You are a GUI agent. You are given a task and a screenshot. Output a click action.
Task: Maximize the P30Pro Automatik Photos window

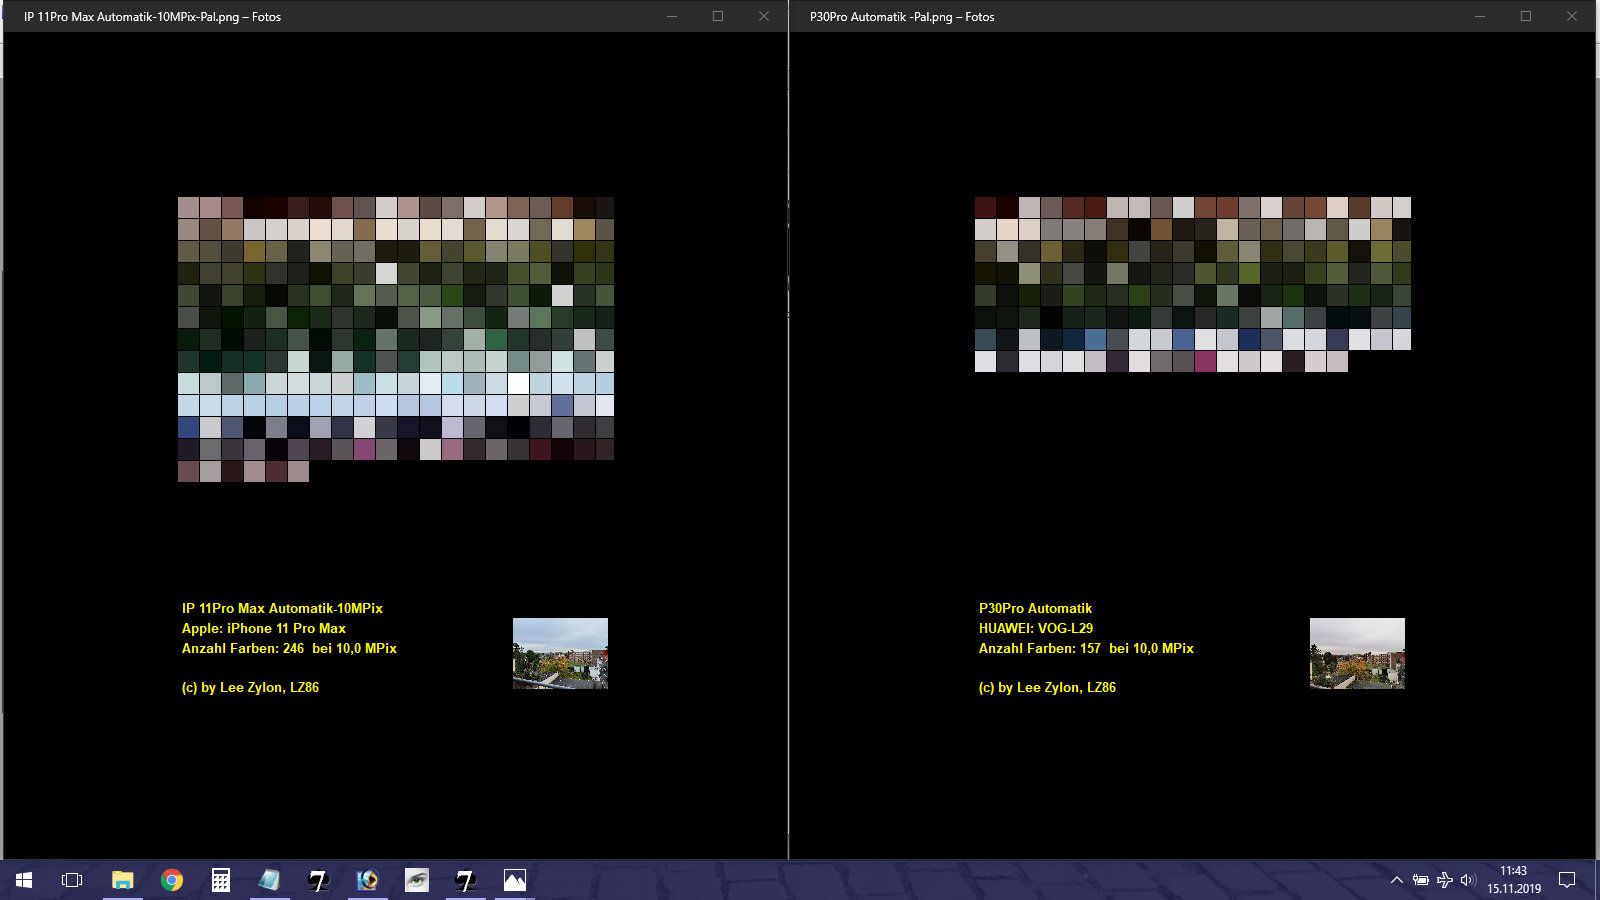coord(1526,16)
